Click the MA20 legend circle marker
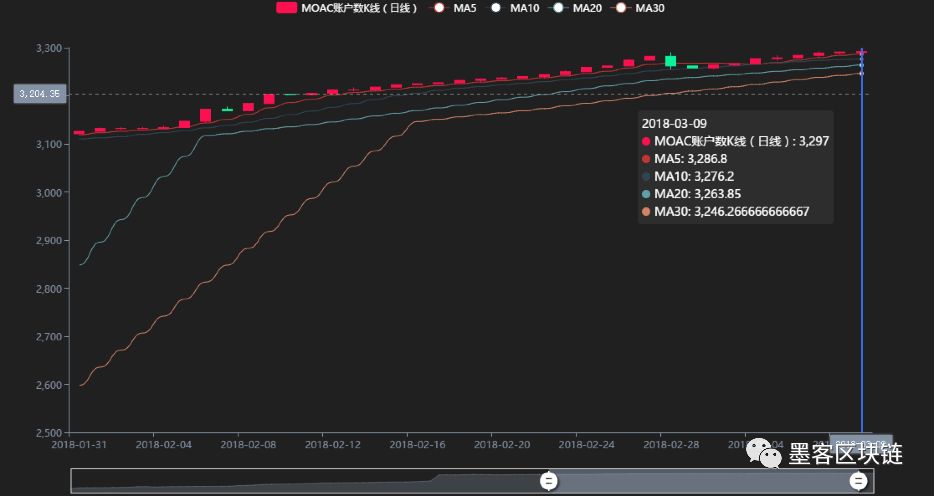Image resolution: width=934 pixels, height=496 pixels. coord(559,8)
